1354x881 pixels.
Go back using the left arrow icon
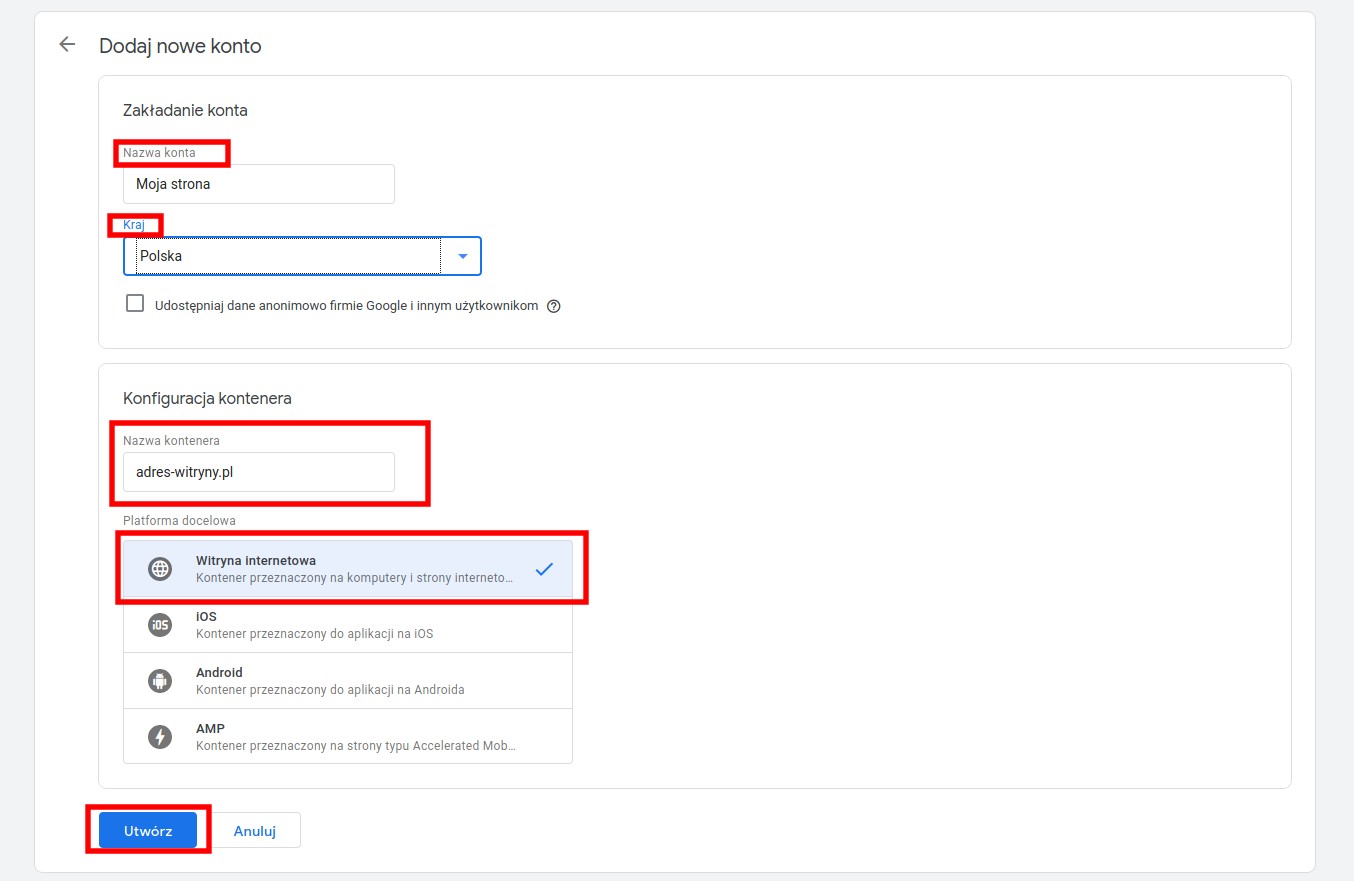tap(67, 44)
